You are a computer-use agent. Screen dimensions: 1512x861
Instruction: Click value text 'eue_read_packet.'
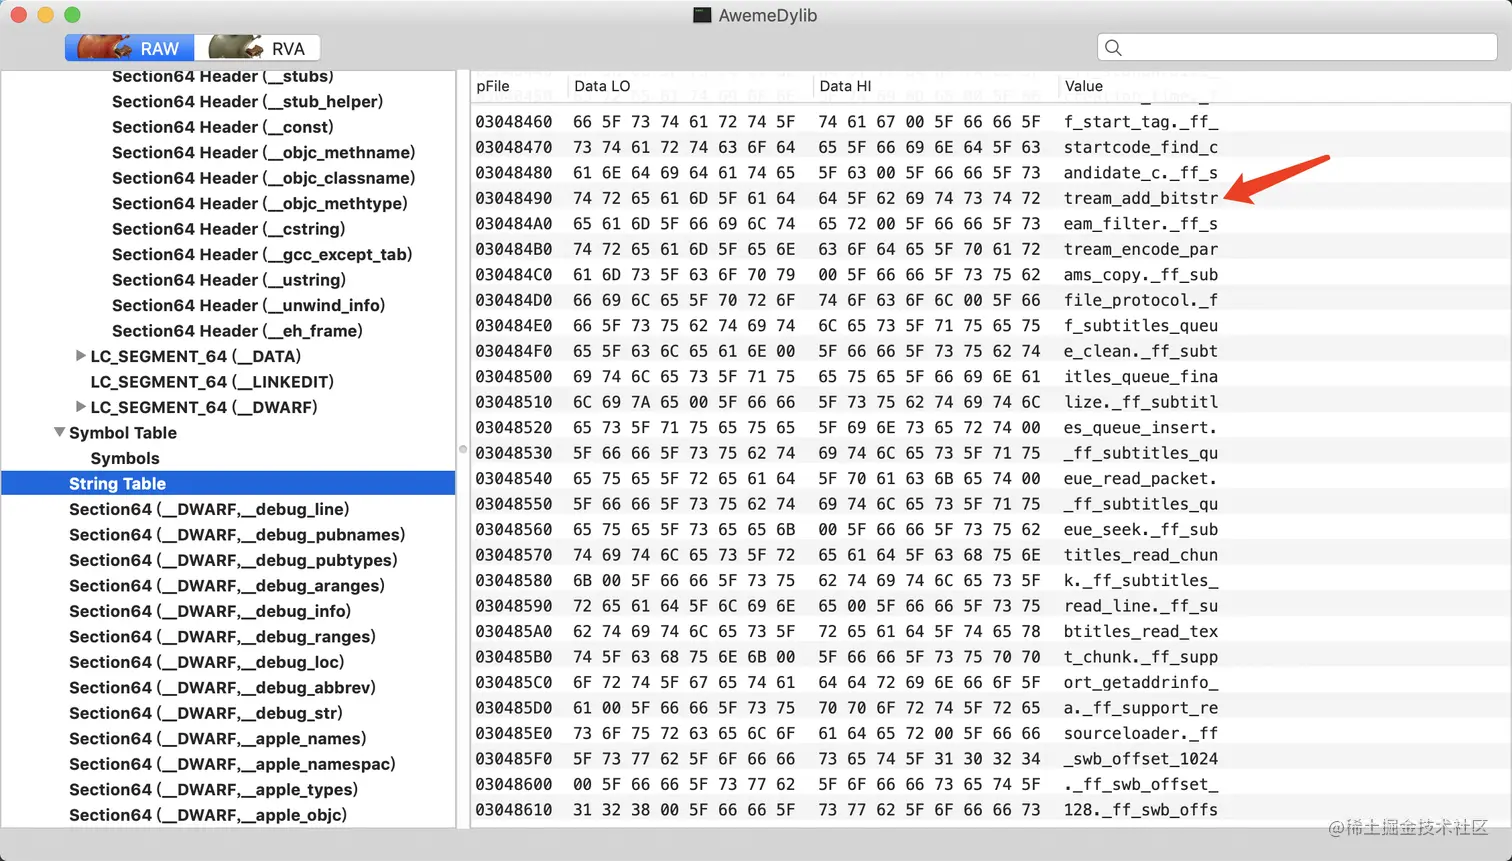1141,478
